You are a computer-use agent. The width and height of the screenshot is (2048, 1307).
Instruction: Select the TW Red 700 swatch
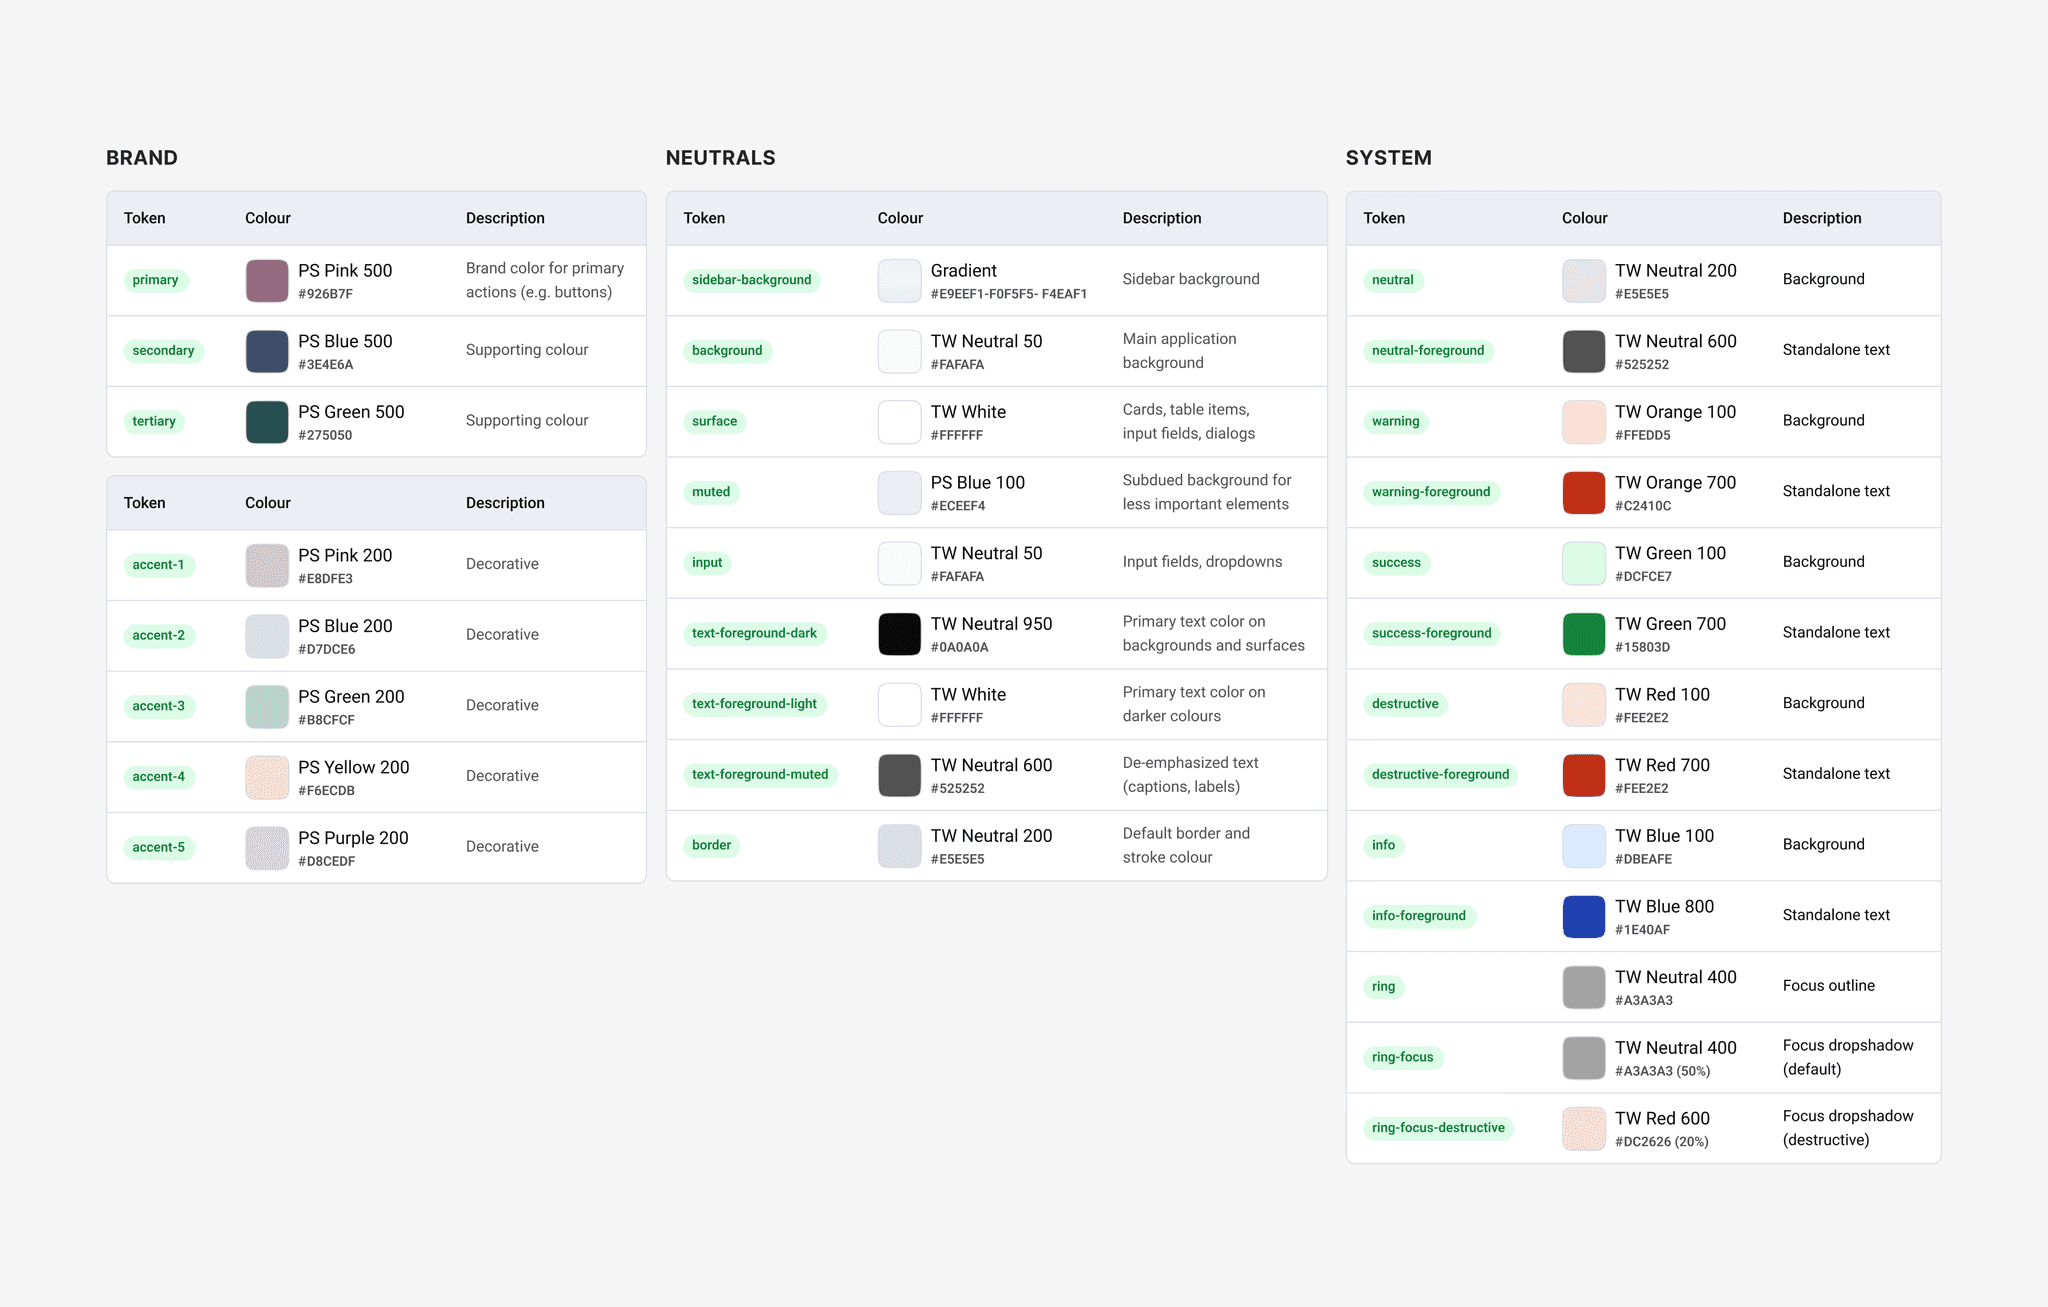[x=1583, y=776]
